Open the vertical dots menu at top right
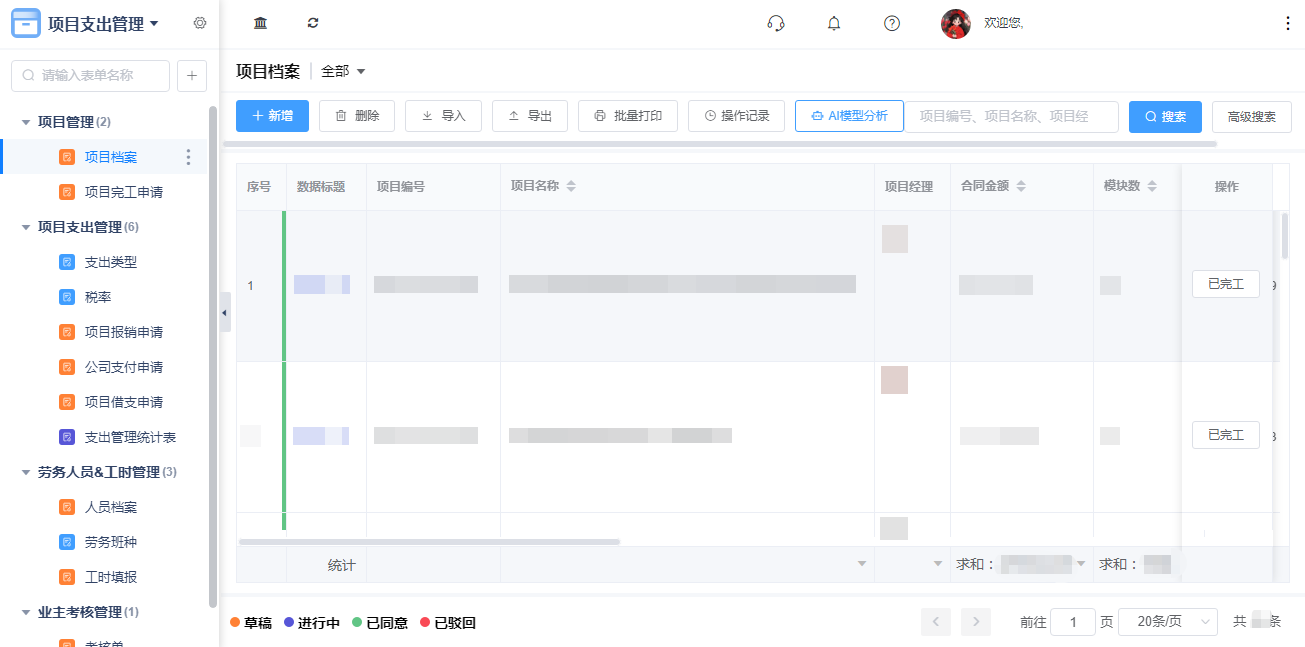The width and height of the screenshot is (1305, 647). pos(1288,23)
